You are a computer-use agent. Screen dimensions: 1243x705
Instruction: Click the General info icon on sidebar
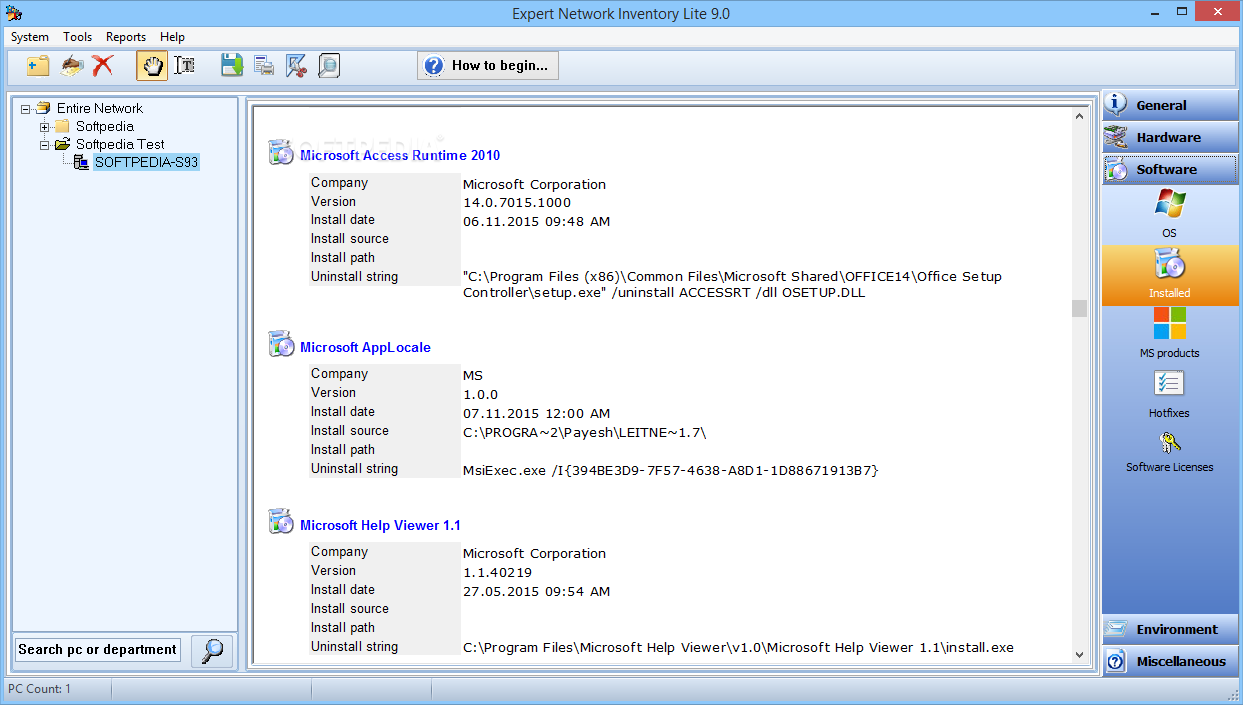tap(1118, 105)
